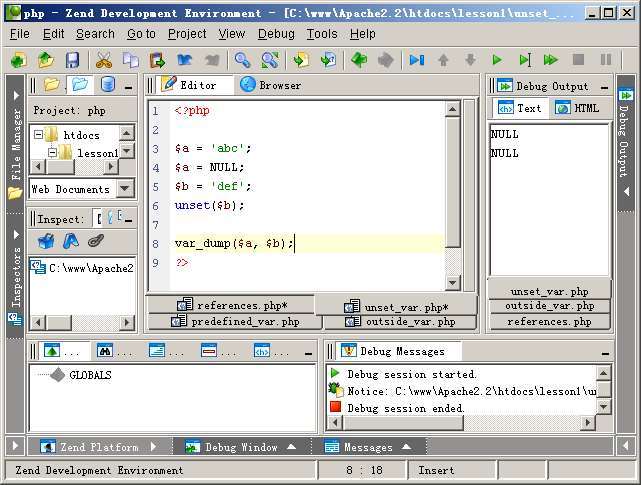Screen dimensions: 641x485
Task: Click the green double-arrow Run to end icon
Action: (x=551, y=61)
